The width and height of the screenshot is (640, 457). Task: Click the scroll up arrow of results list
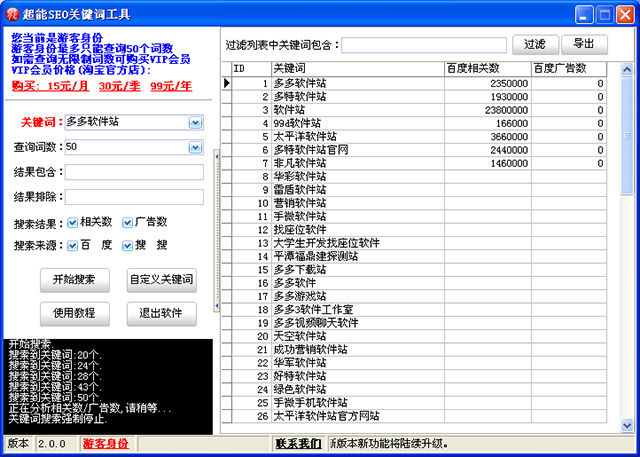pos(627,70)
